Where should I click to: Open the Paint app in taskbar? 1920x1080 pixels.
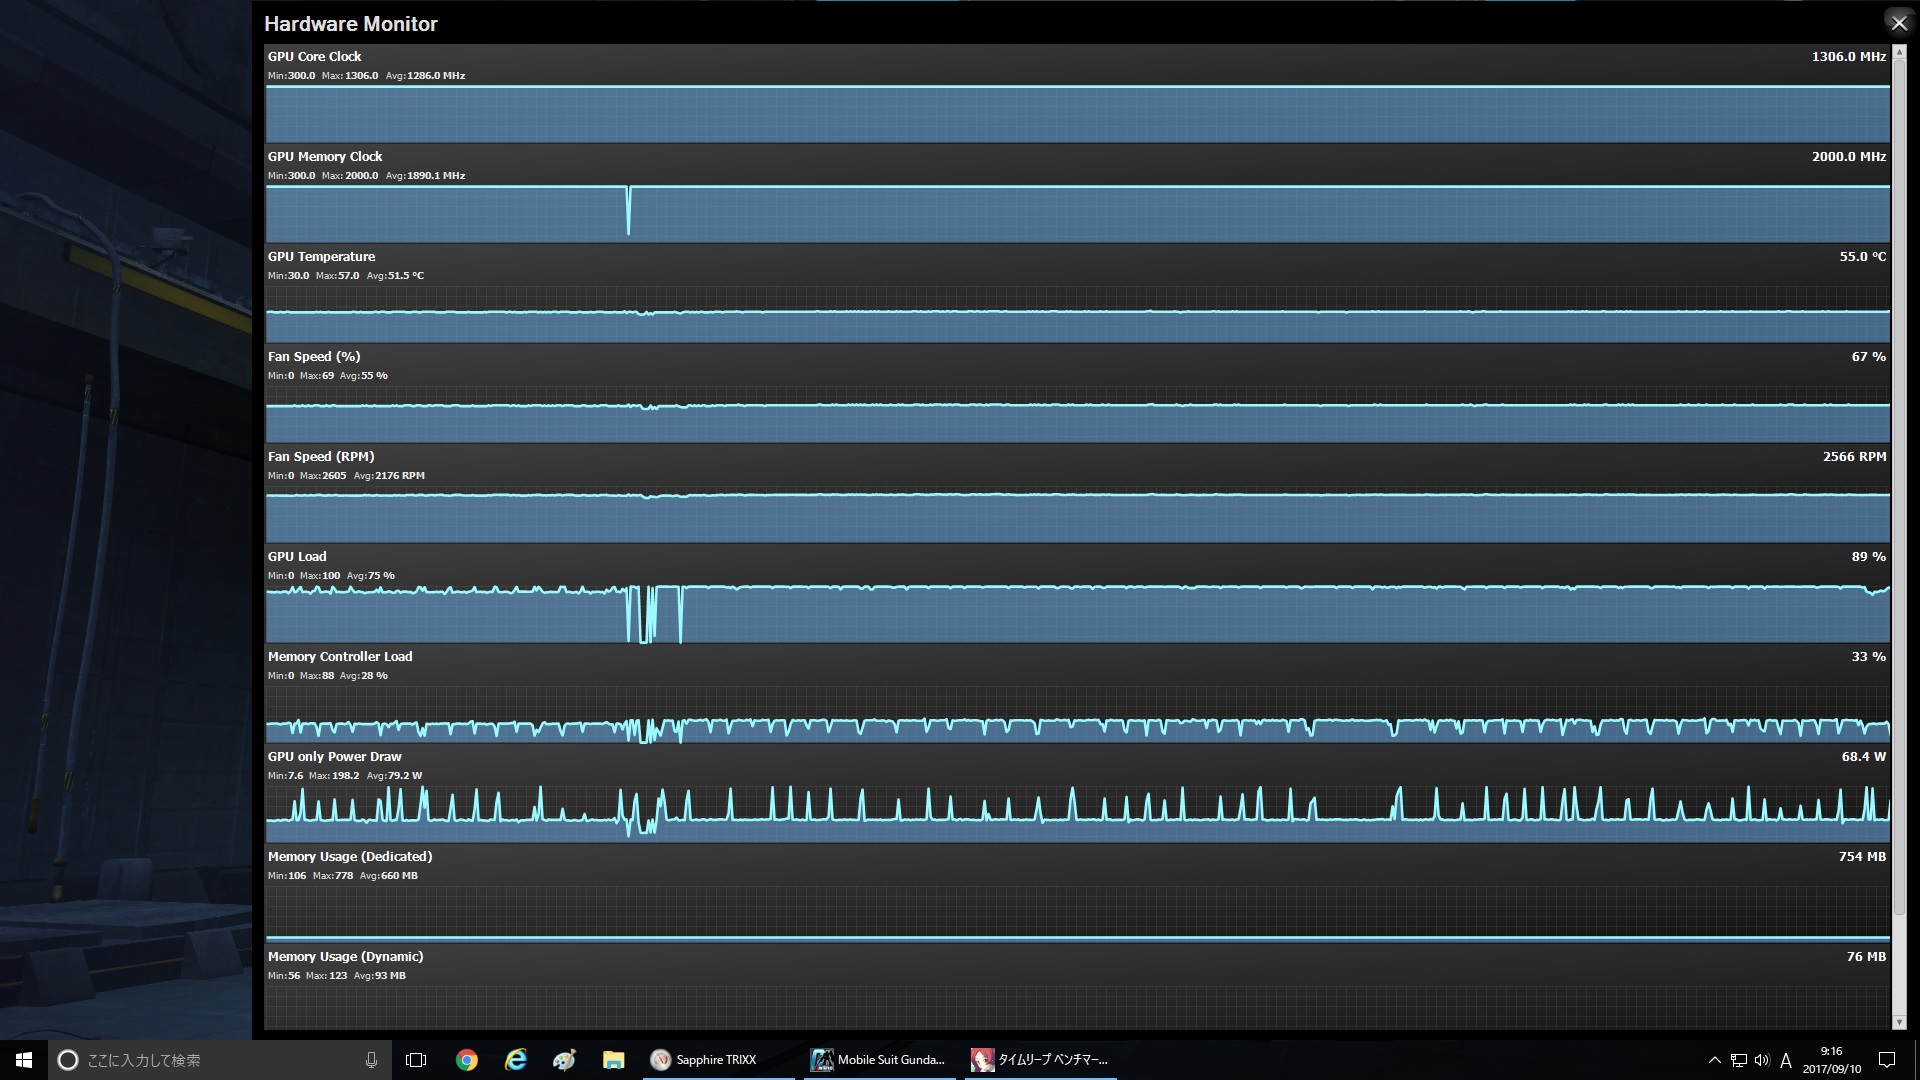[564, 1060]
